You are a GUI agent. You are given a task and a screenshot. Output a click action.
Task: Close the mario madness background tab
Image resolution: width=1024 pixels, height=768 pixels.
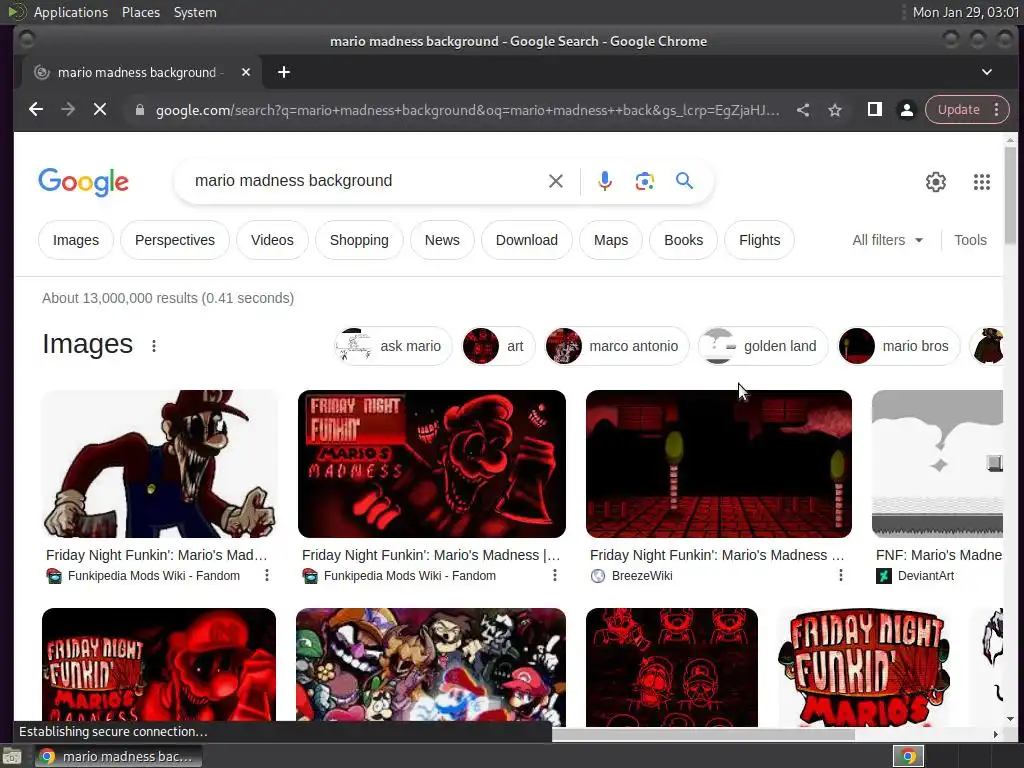point(246,72)
